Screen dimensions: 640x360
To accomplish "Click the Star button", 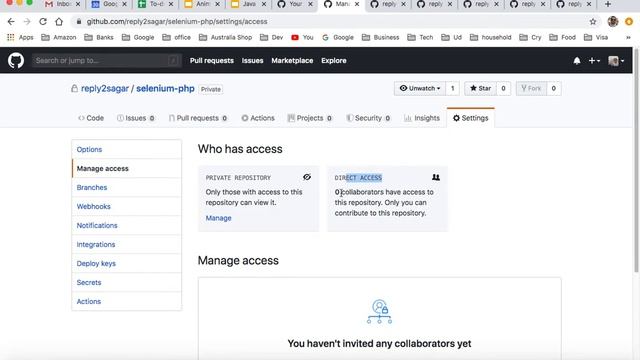I will [480, 88].
